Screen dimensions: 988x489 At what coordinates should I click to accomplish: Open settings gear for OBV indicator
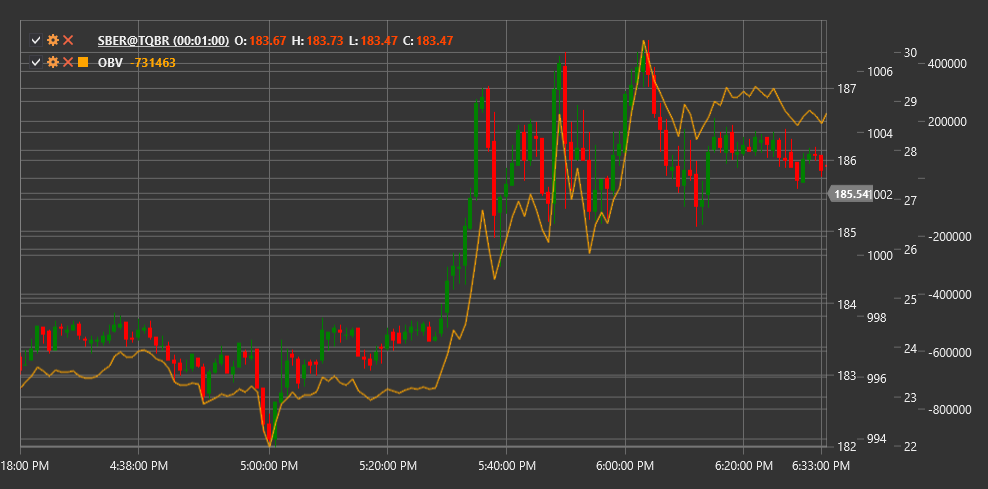click(53, 62)
